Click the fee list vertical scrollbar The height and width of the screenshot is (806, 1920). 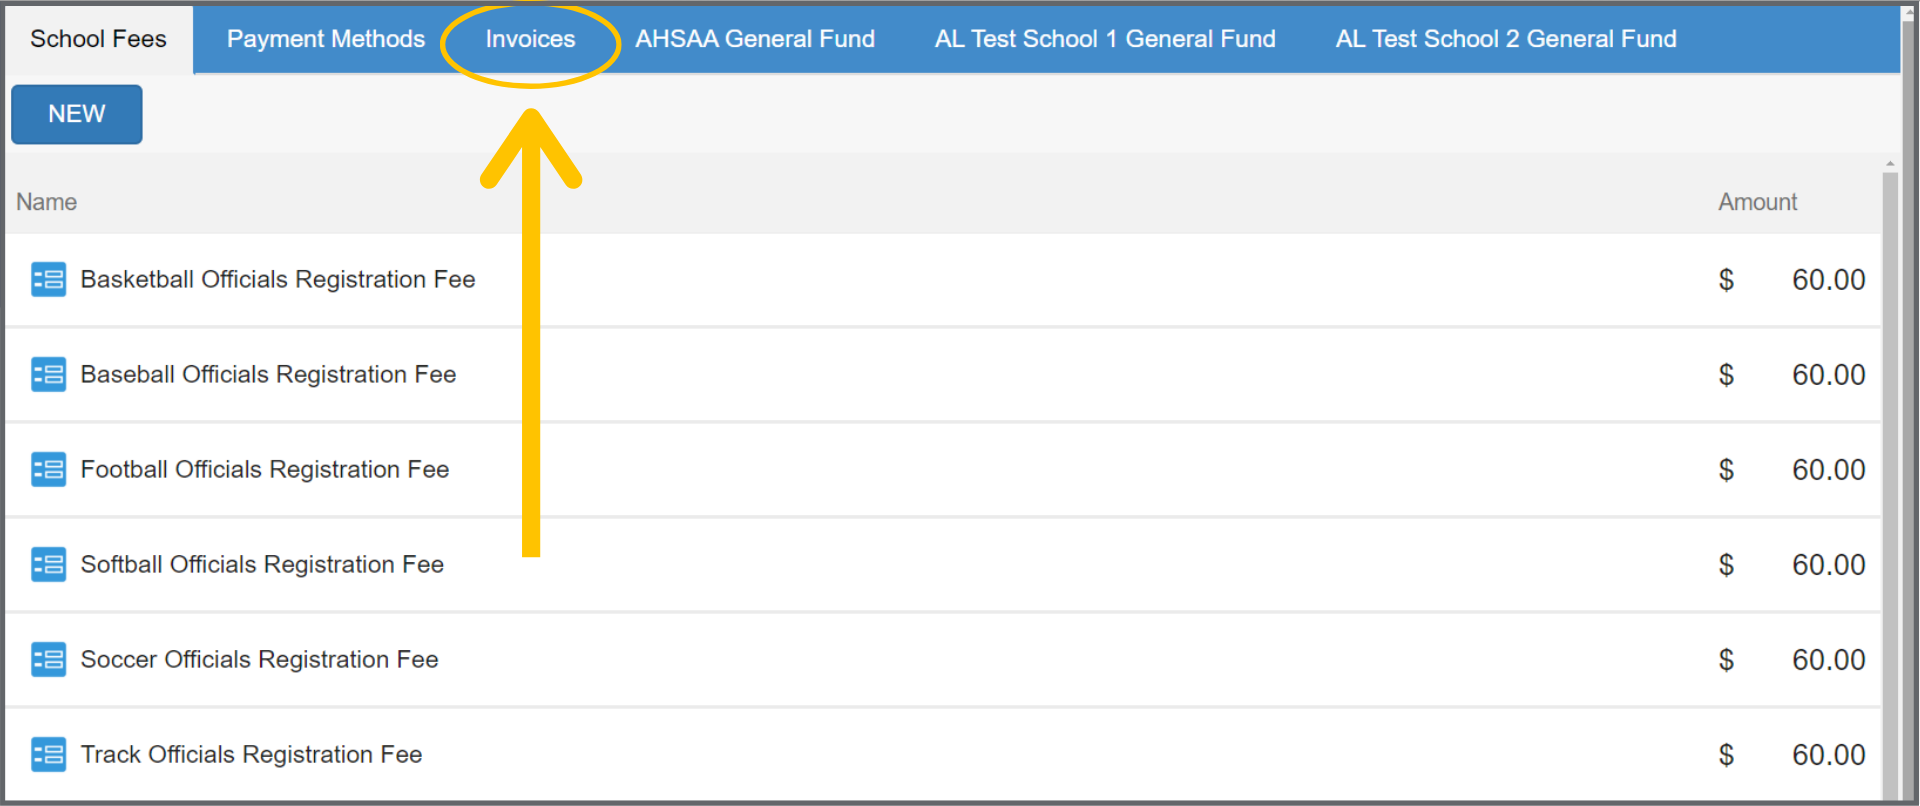1890,480
